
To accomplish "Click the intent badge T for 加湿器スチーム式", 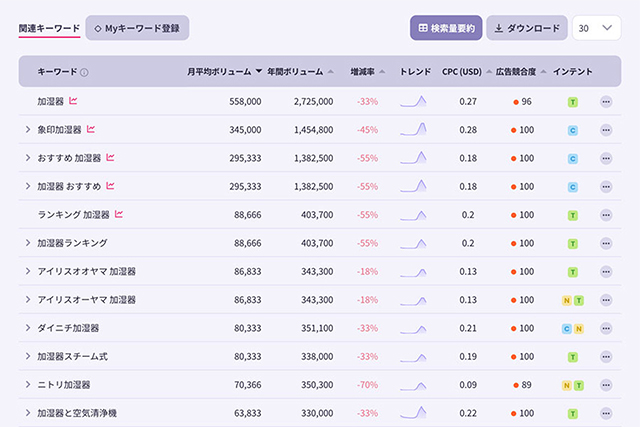I will point(572,357).
